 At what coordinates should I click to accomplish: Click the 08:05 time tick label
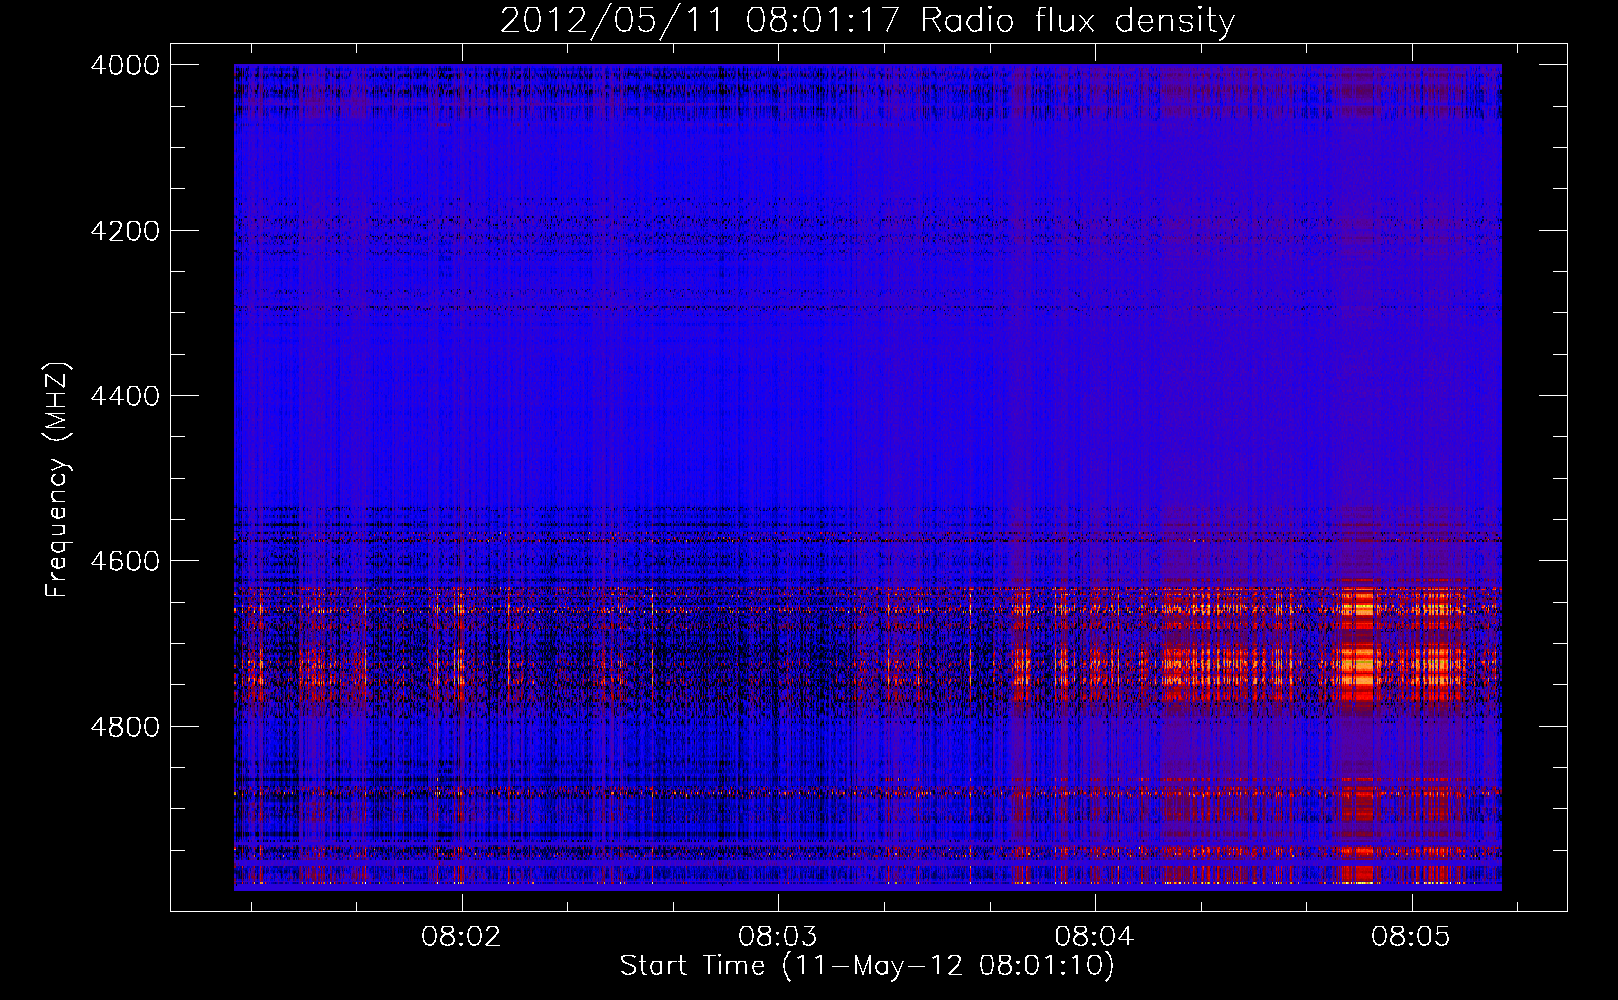(1411, 937)
